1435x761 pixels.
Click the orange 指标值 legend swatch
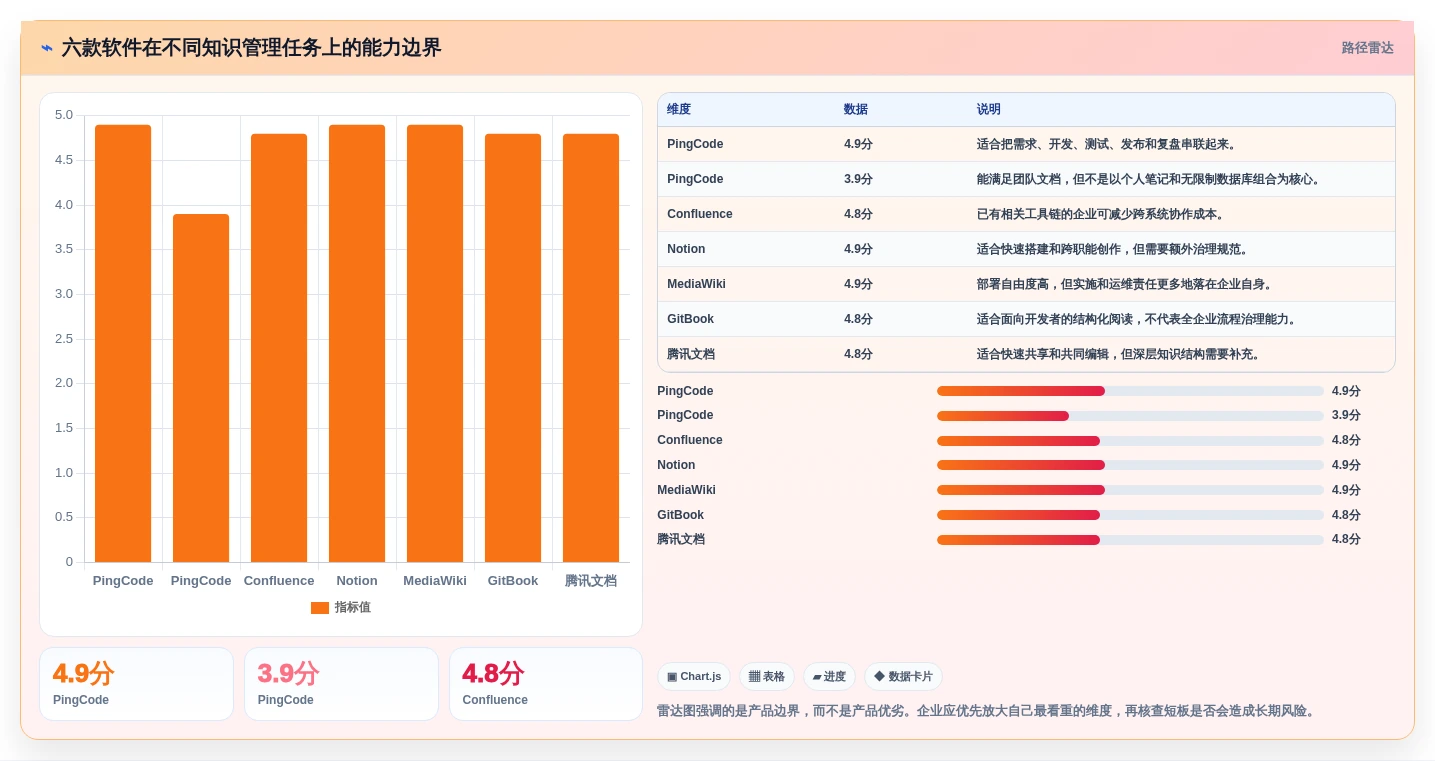tap(320, 608)
